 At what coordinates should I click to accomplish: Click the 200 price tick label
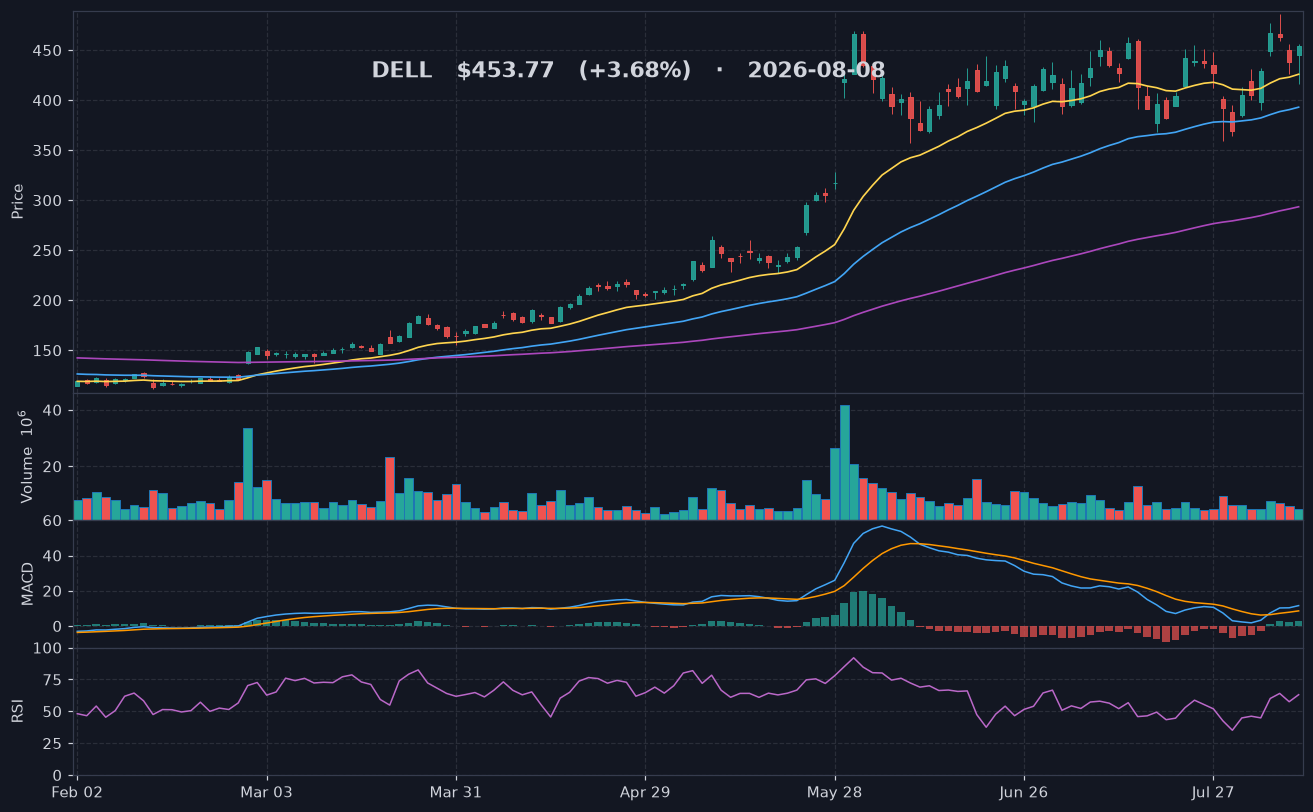tap(46, 301)
